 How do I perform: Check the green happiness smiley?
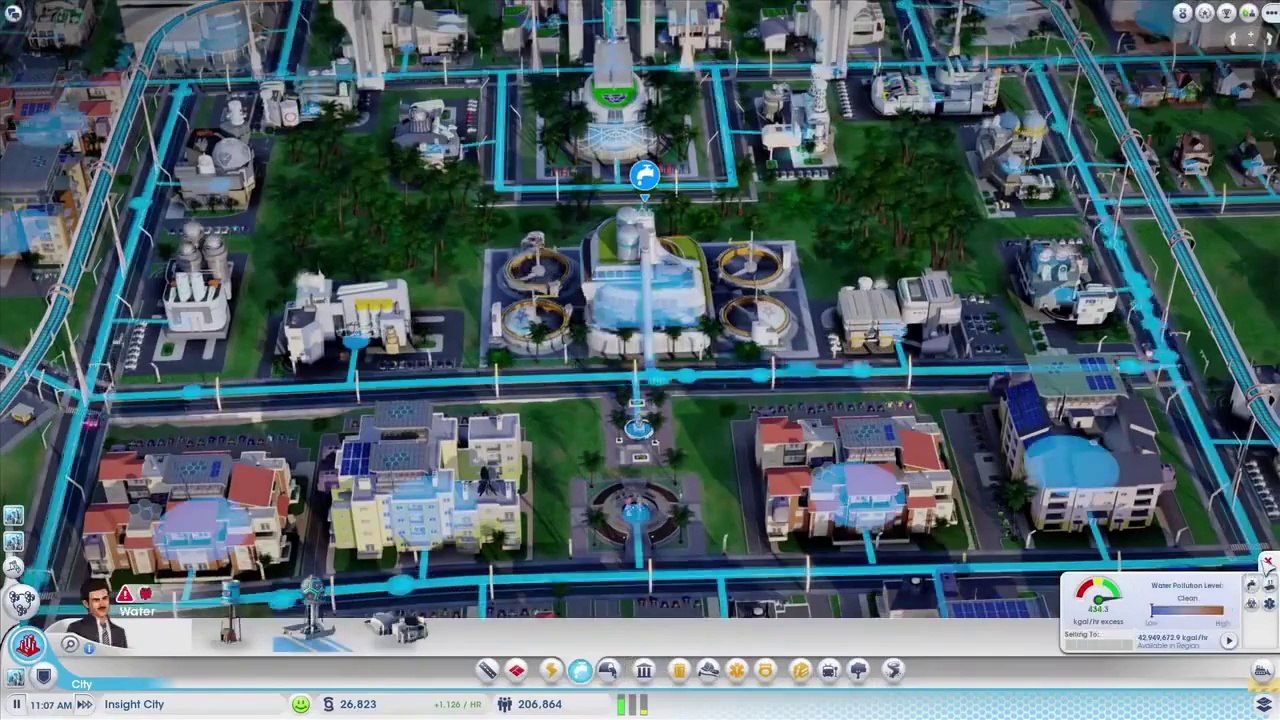[301, 704]
